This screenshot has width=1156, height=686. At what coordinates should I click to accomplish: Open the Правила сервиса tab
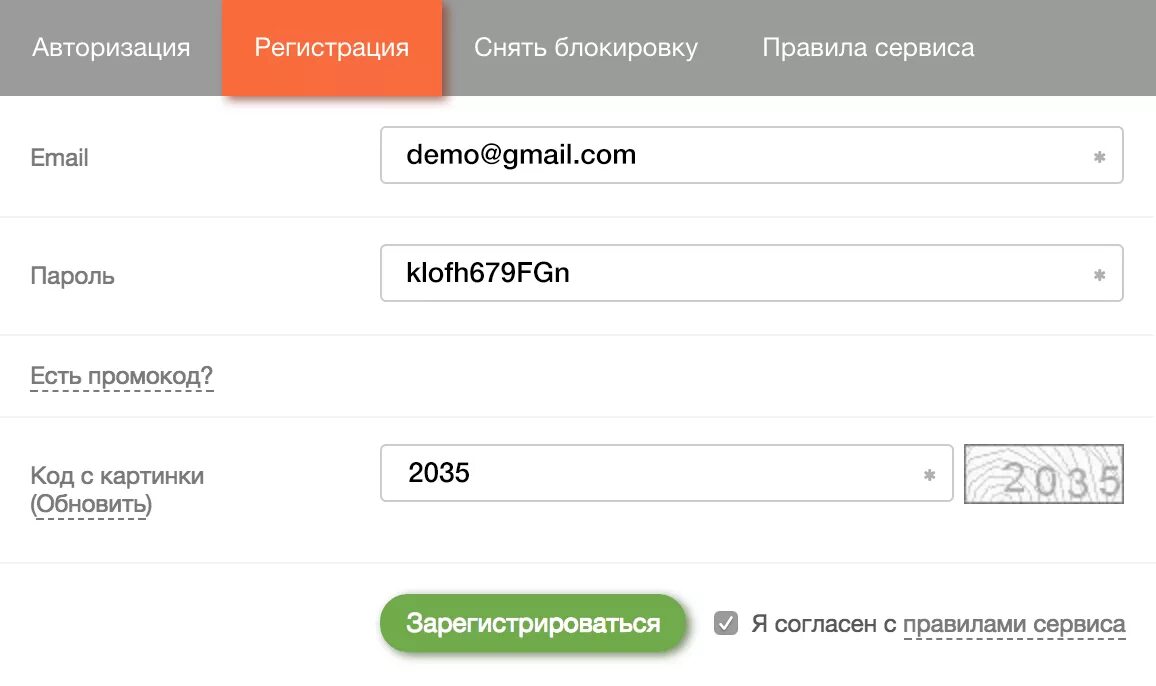868,48
